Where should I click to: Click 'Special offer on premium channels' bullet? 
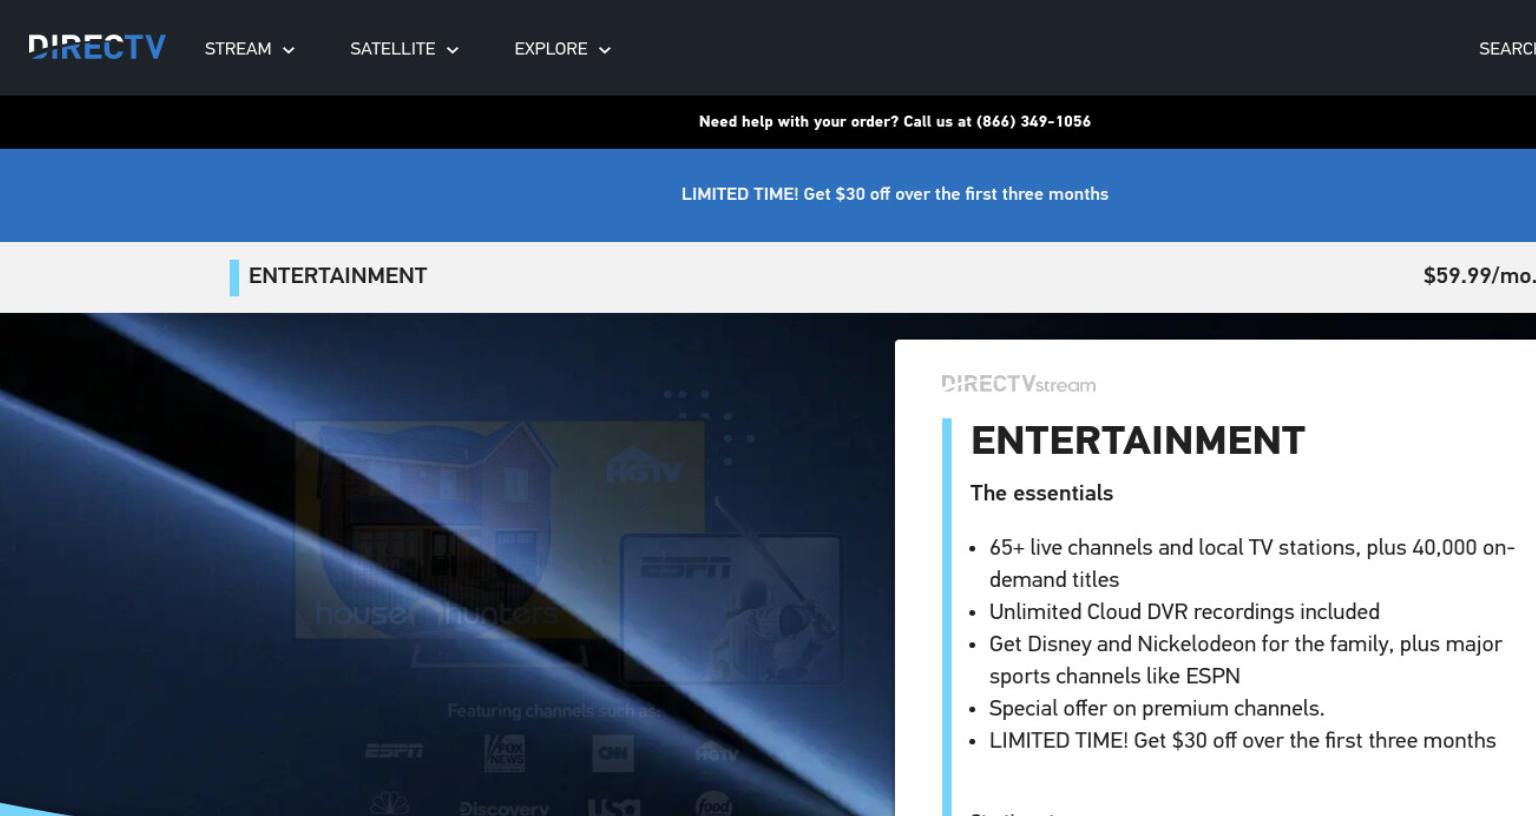1156,709
